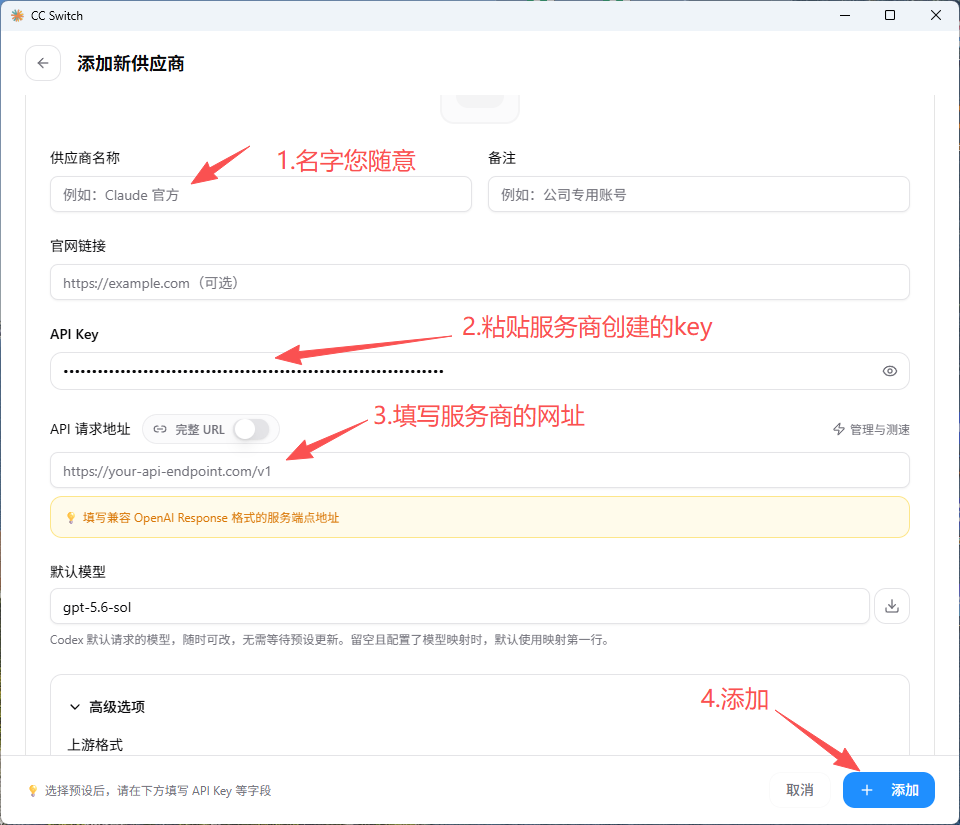
Task: Go back using the arrow button
Action: 43,63
